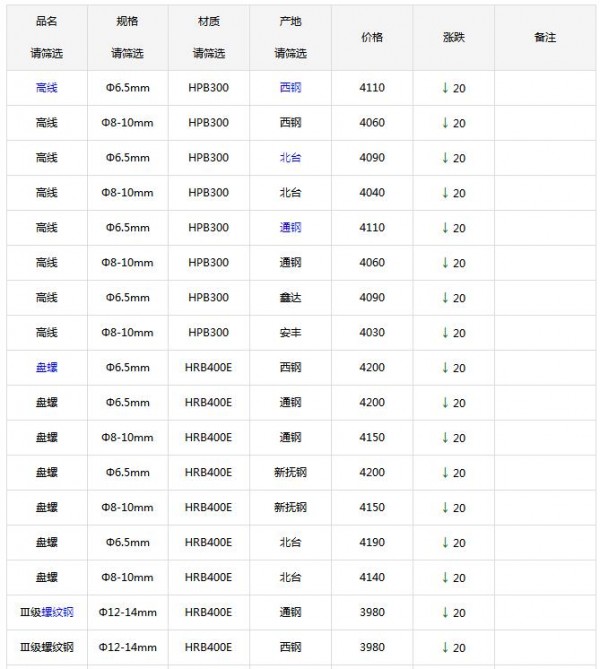Open the blue 通钢 origin link in 高线 rows
The width and height of the screenshot is (600, 669).
(290, 228)
